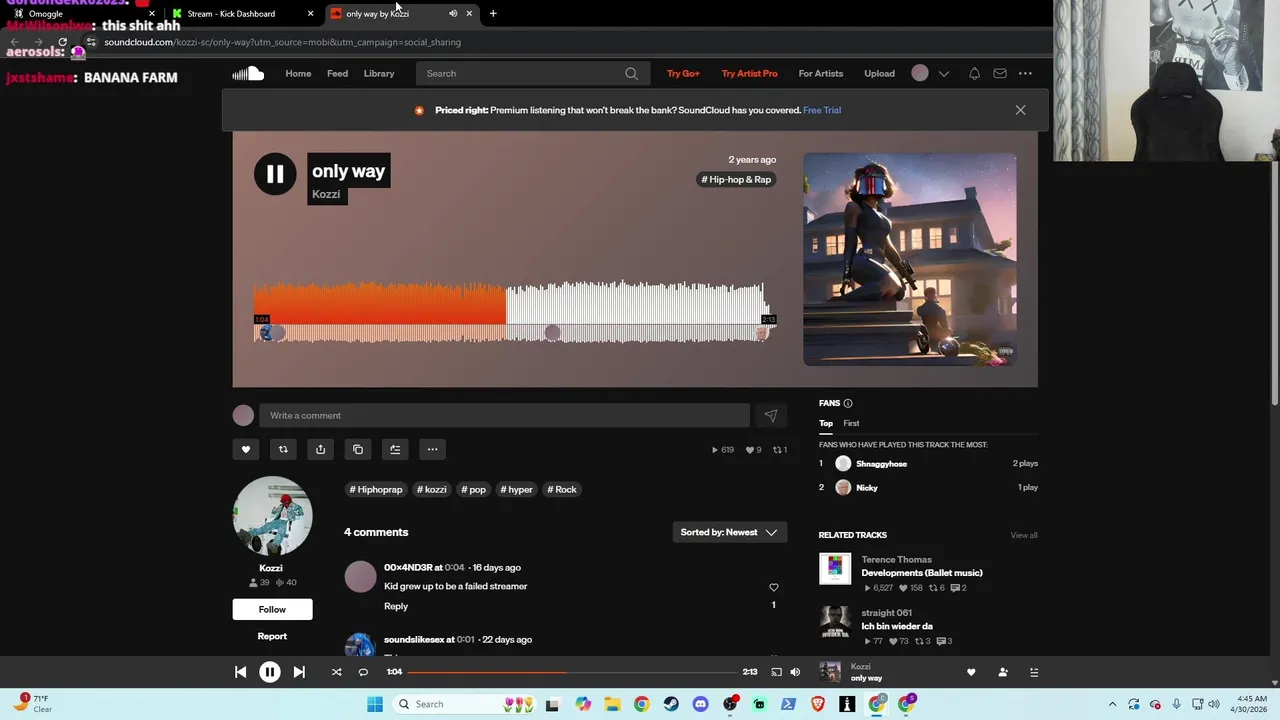
Task: Select the # Rock tag
Action: 562,489
